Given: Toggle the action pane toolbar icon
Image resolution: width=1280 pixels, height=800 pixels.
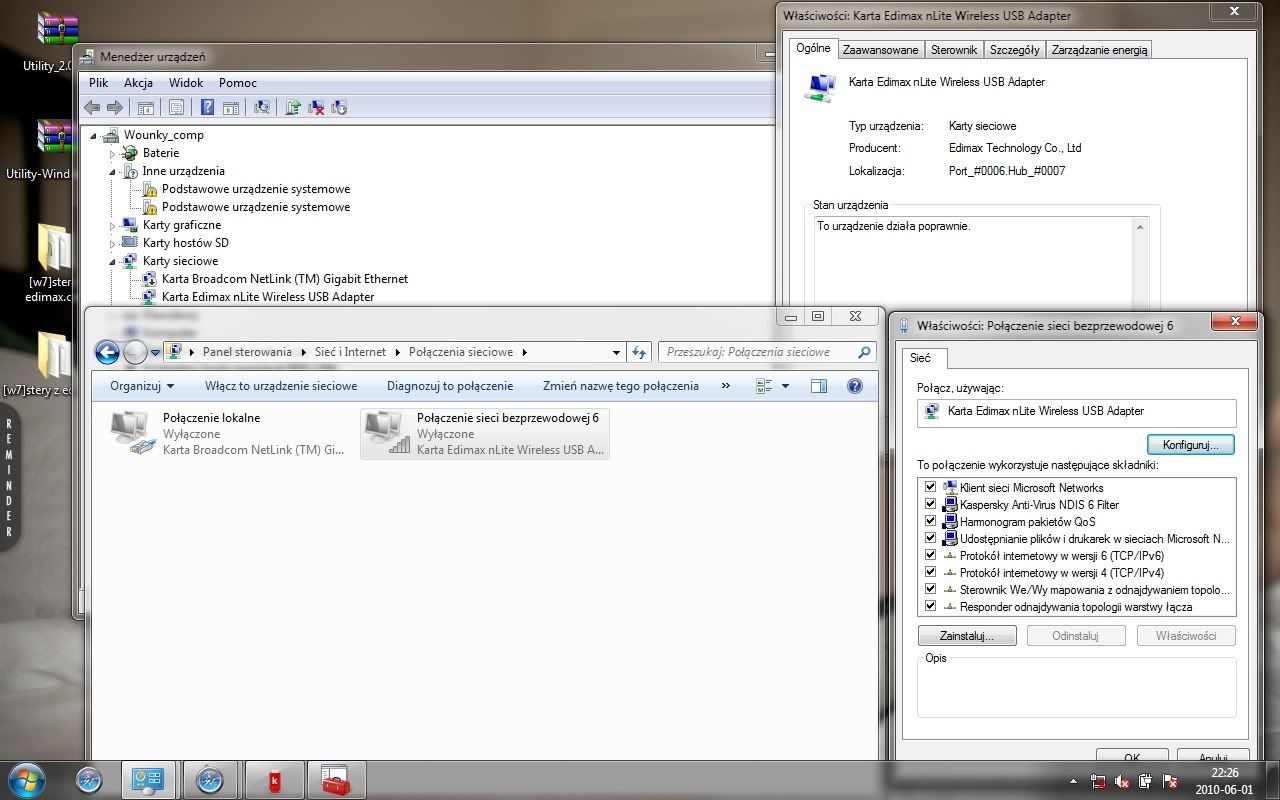Looking at the screenshot, I should (231, 107).
